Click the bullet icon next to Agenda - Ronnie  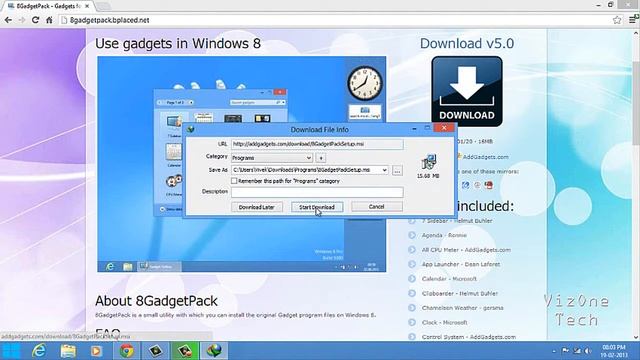[412, 235]
